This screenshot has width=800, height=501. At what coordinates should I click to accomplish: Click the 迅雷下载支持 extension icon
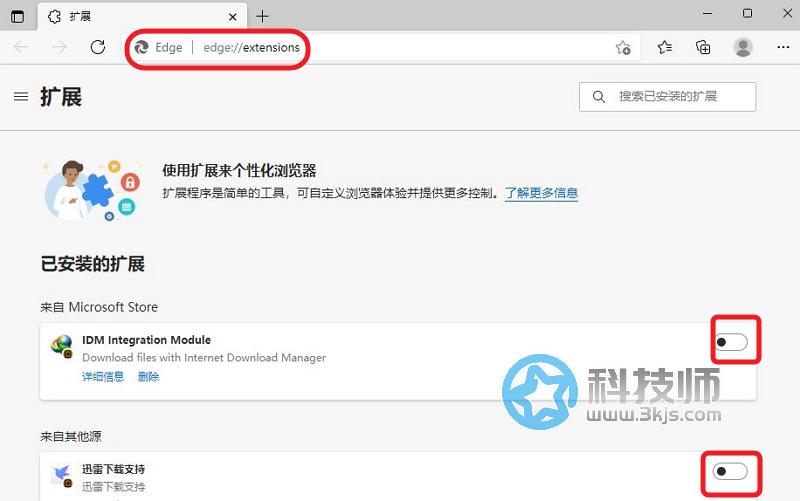[62, 475]
